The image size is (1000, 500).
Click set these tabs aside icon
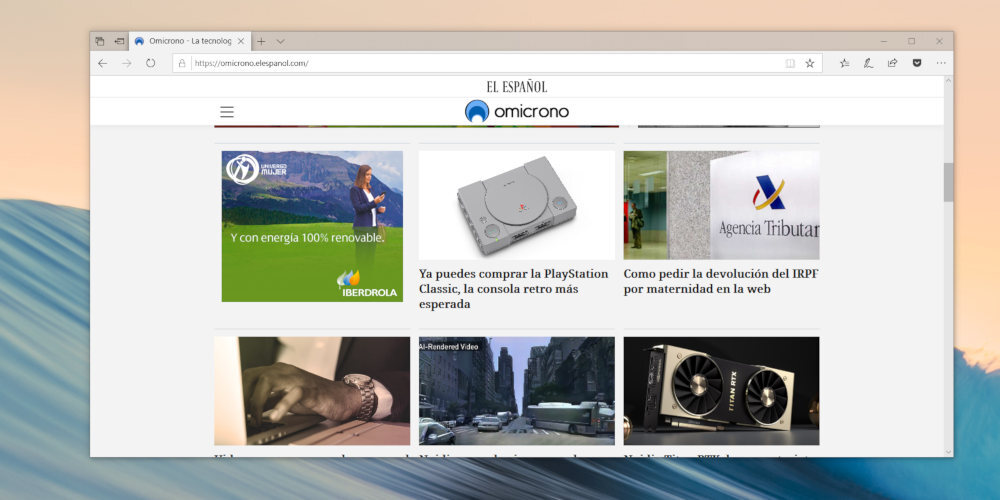tap(119, 41)
